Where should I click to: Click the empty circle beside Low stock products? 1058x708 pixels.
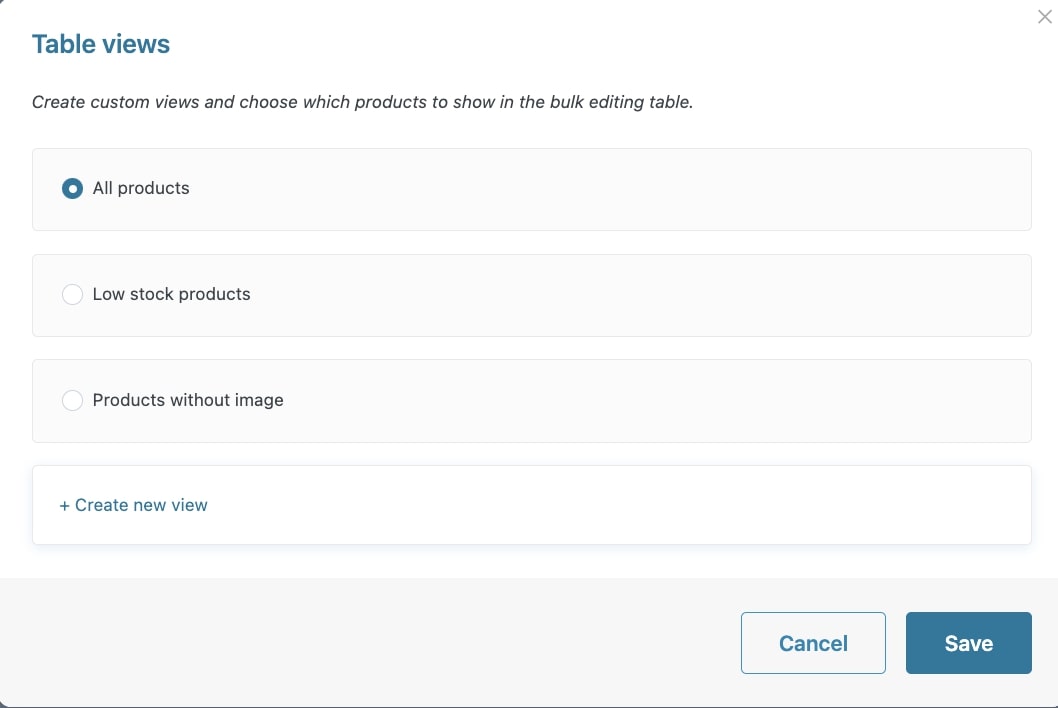click(72, 295)
